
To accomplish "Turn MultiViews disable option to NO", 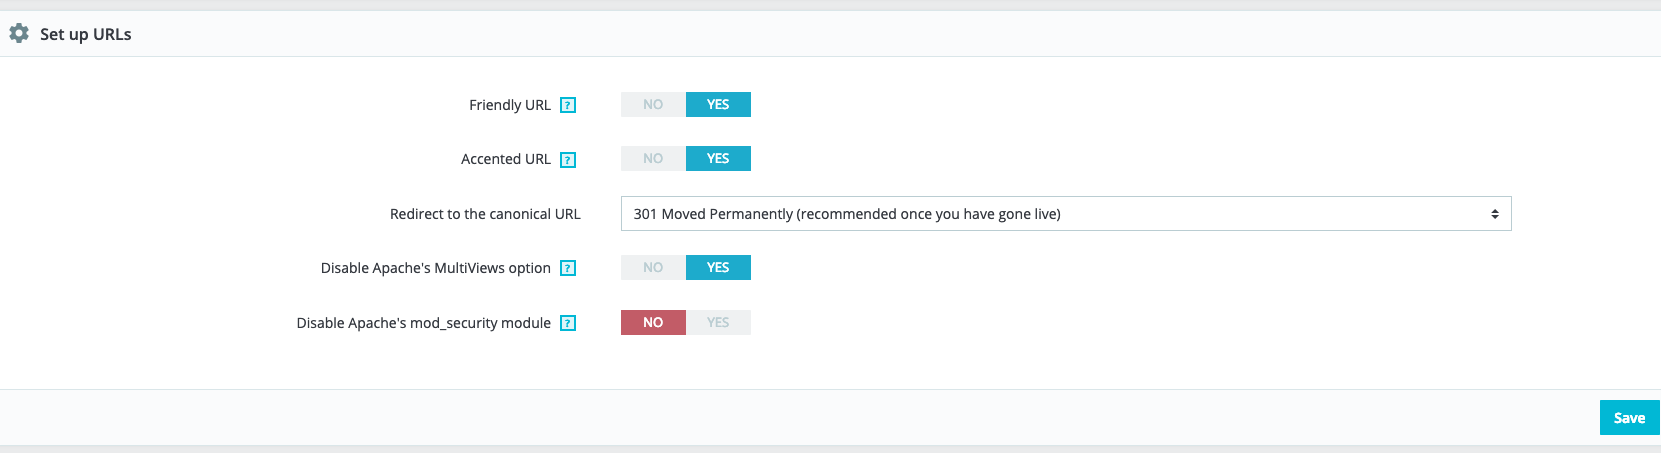I will [x=653, y=268].
